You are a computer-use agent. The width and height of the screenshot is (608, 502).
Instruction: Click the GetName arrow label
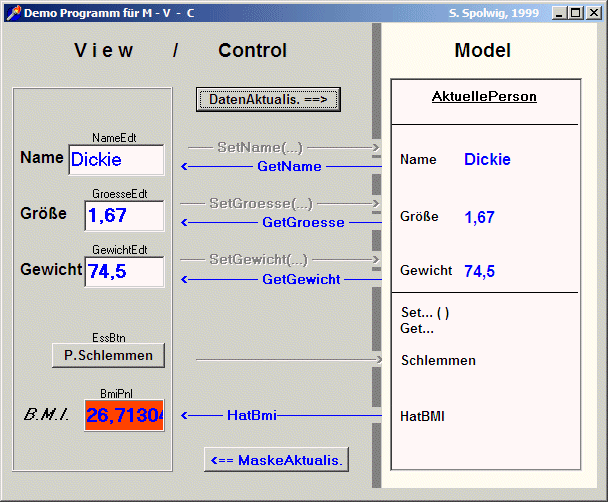[x=289, y=166]
